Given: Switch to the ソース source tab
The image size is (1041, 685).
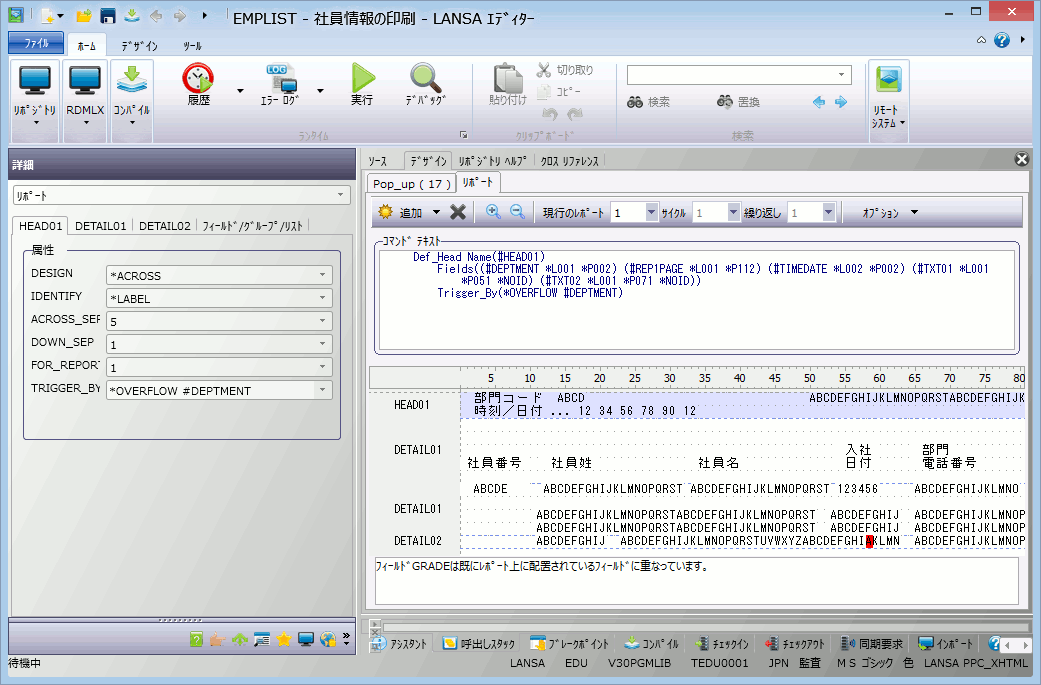Looking at the screenshot, I should click(x=378, y=161).
